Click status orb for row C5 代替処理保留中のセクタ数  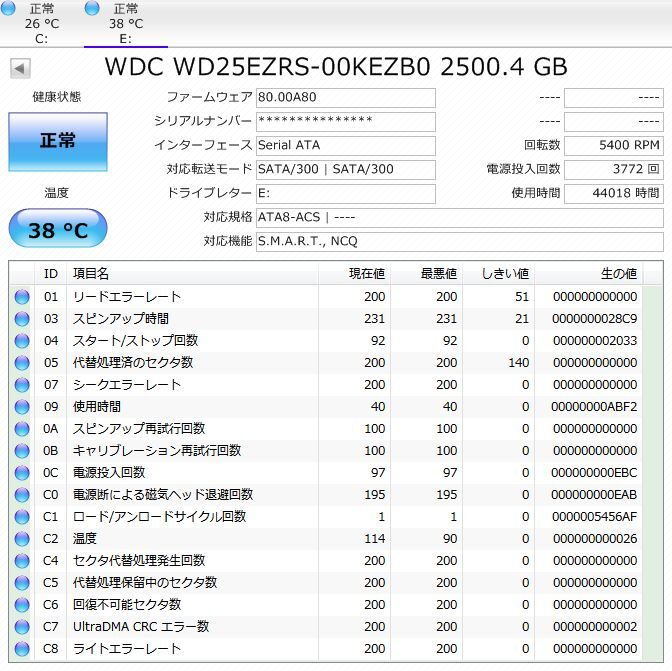[22, 583]
